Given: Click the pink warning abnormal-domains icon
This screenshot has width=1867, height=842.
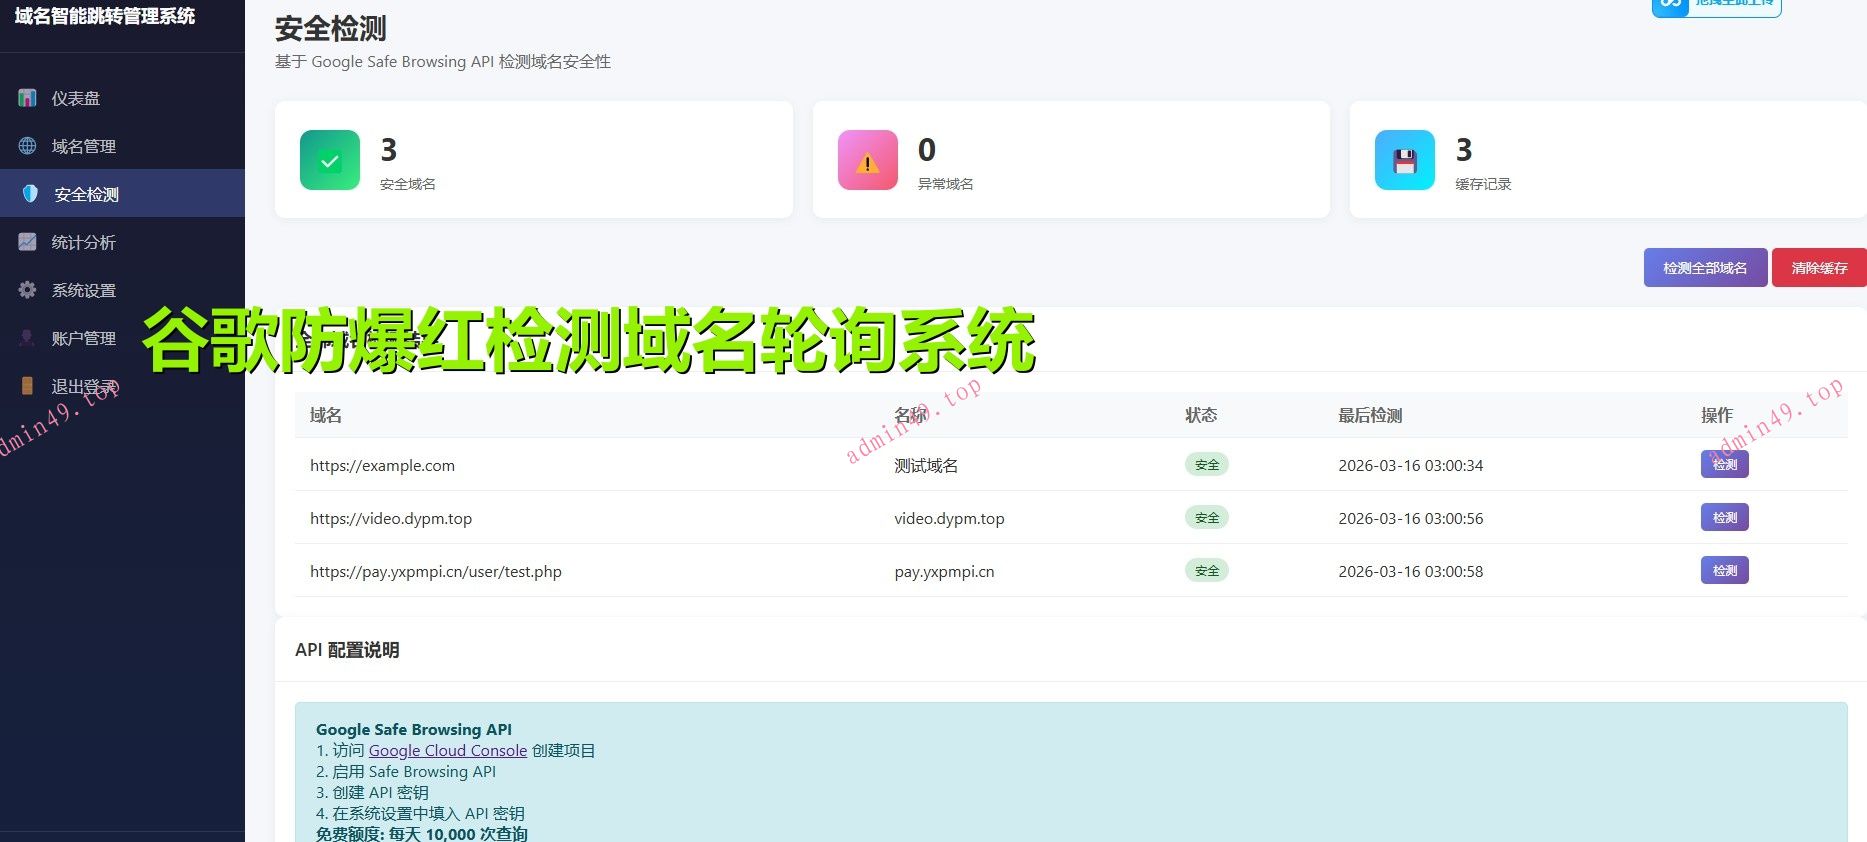Looking at the screenshot, I should coord(867,160).
